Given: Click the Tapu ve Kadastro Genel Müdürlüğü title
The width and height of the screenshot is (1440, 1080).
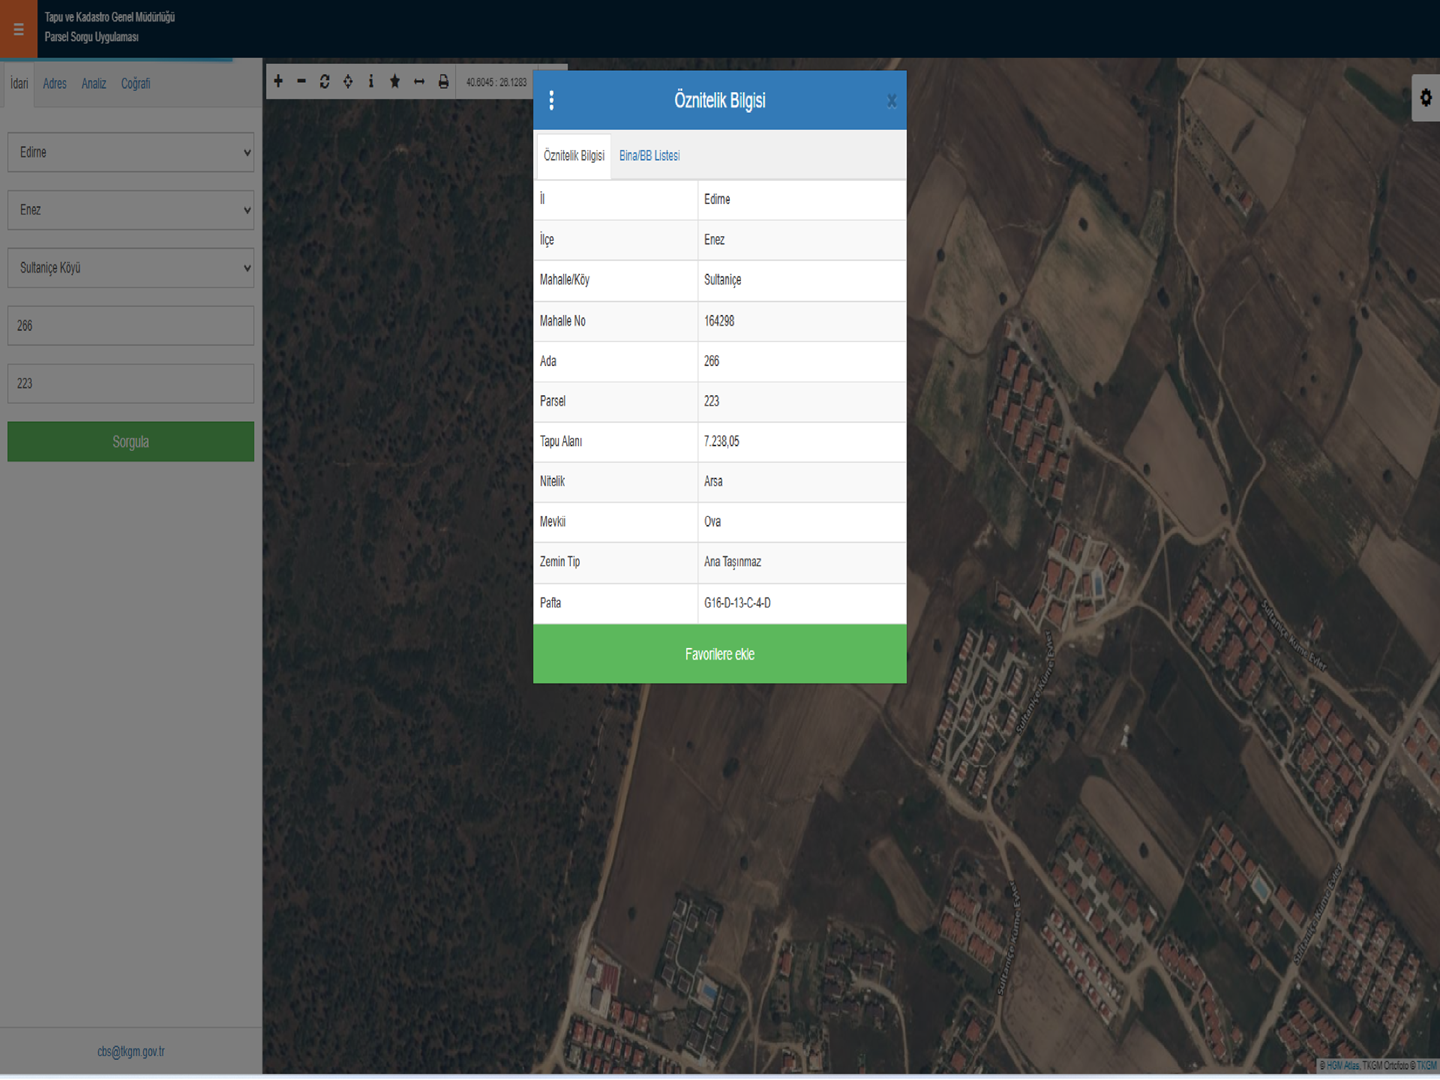Looking at the screenshot, I should 110,17.
